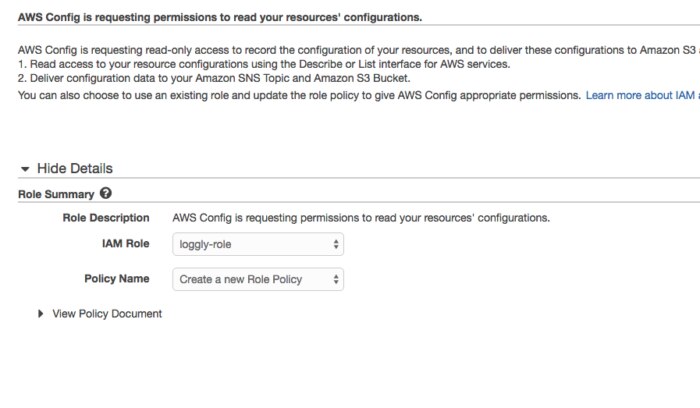700x408 pixels.
Task: Click the arrows on the Policy Name selector
Action: coord(336,280)
